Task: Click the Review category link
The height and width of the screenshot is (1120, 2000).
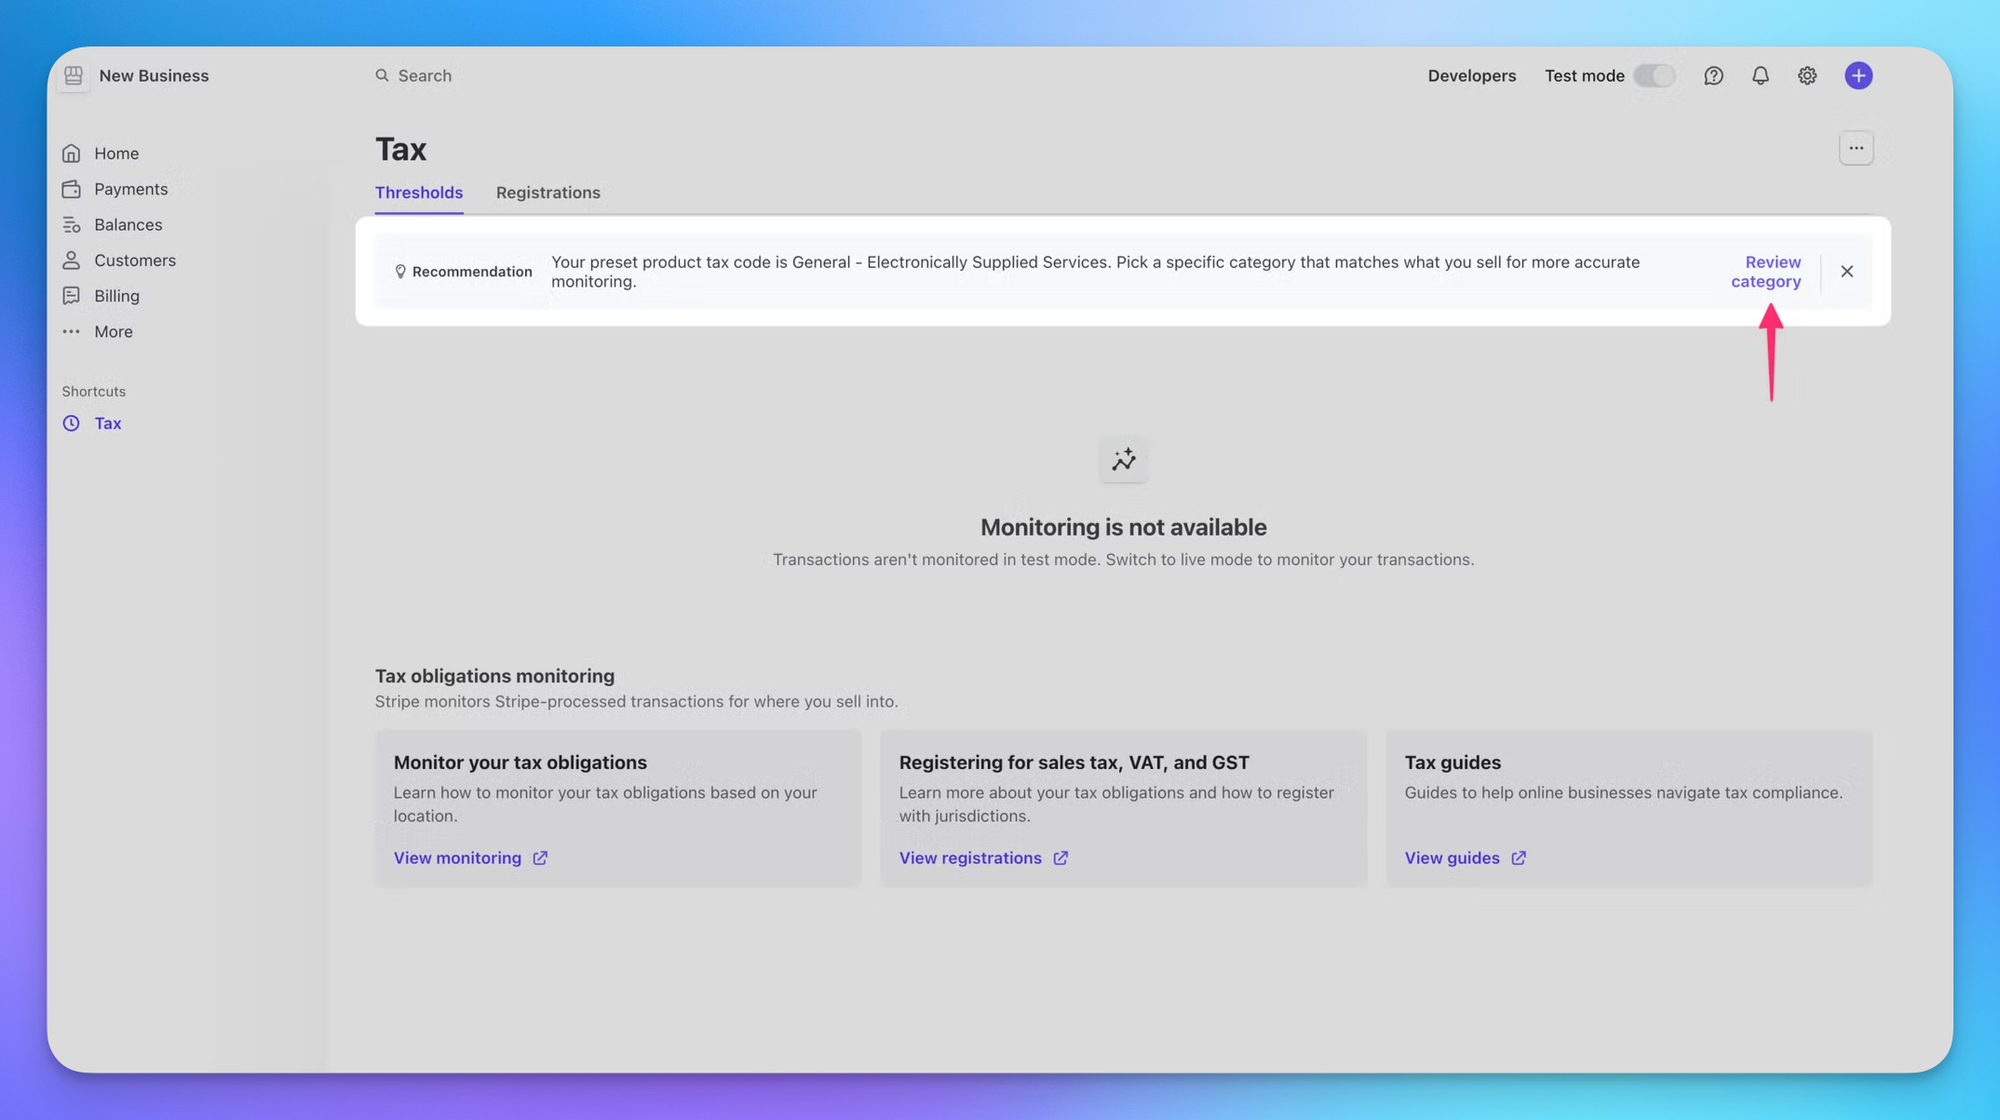Action: coord(1766,272)
